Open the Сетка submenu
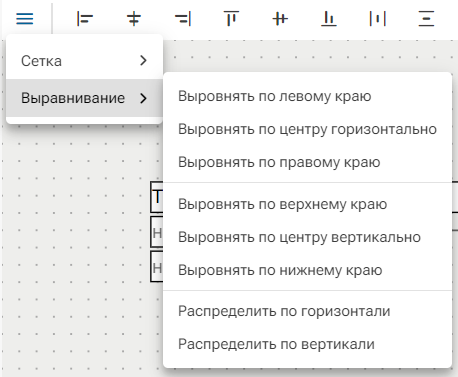The image size is (458, 377). 84,61
